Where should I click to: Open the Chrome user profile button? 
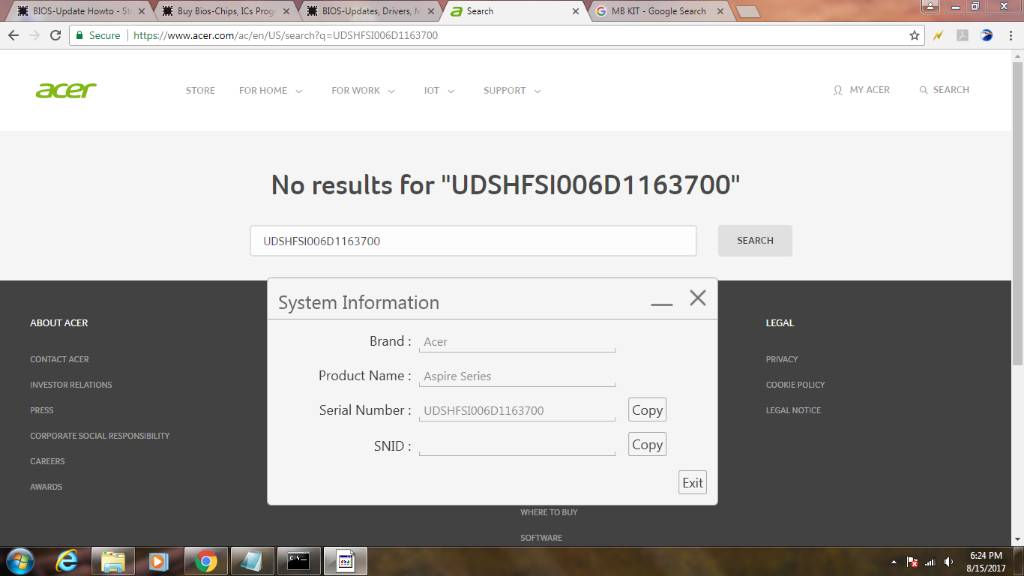tap(929, 7)
